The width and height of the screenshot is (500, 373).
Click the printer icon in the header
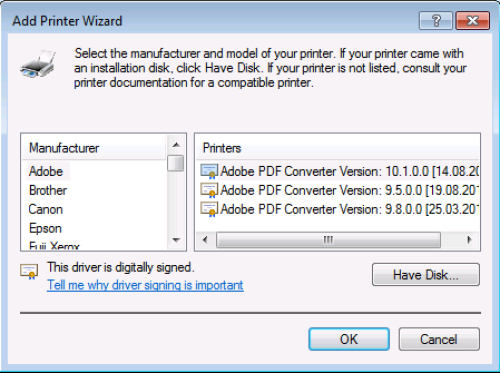[38, 64]
